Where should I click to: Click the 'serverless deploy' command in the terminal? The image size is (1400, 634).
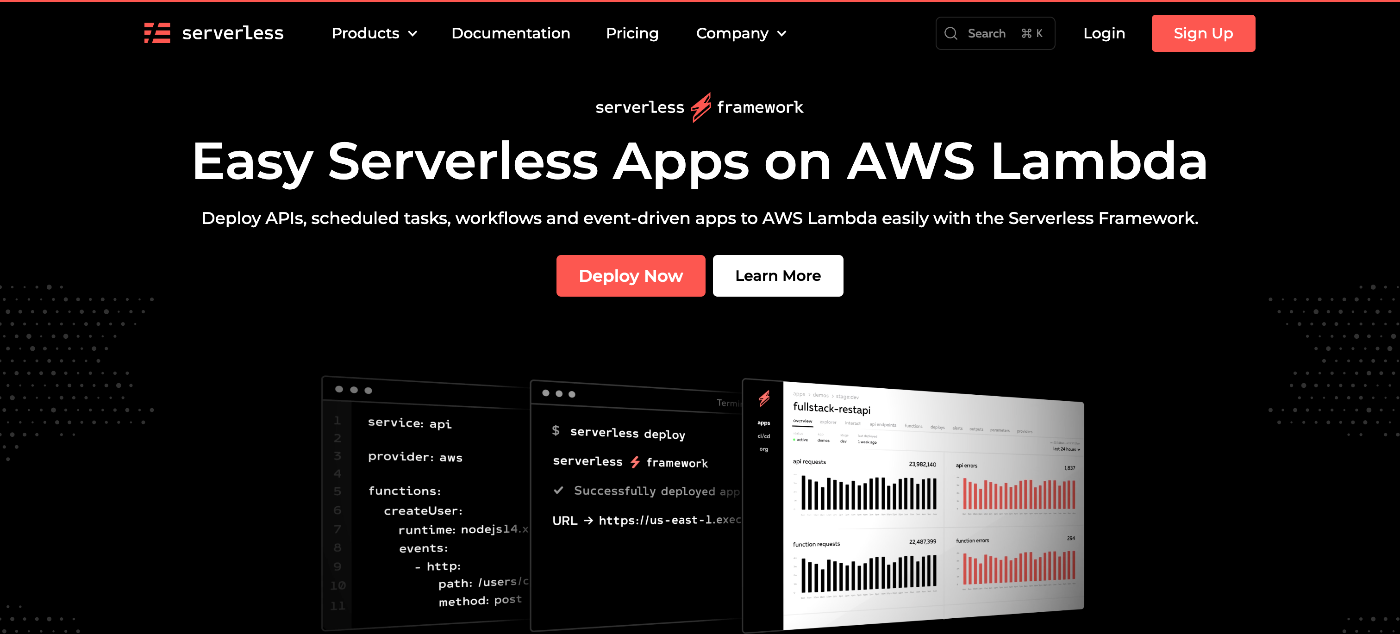(x=628, y=433)
